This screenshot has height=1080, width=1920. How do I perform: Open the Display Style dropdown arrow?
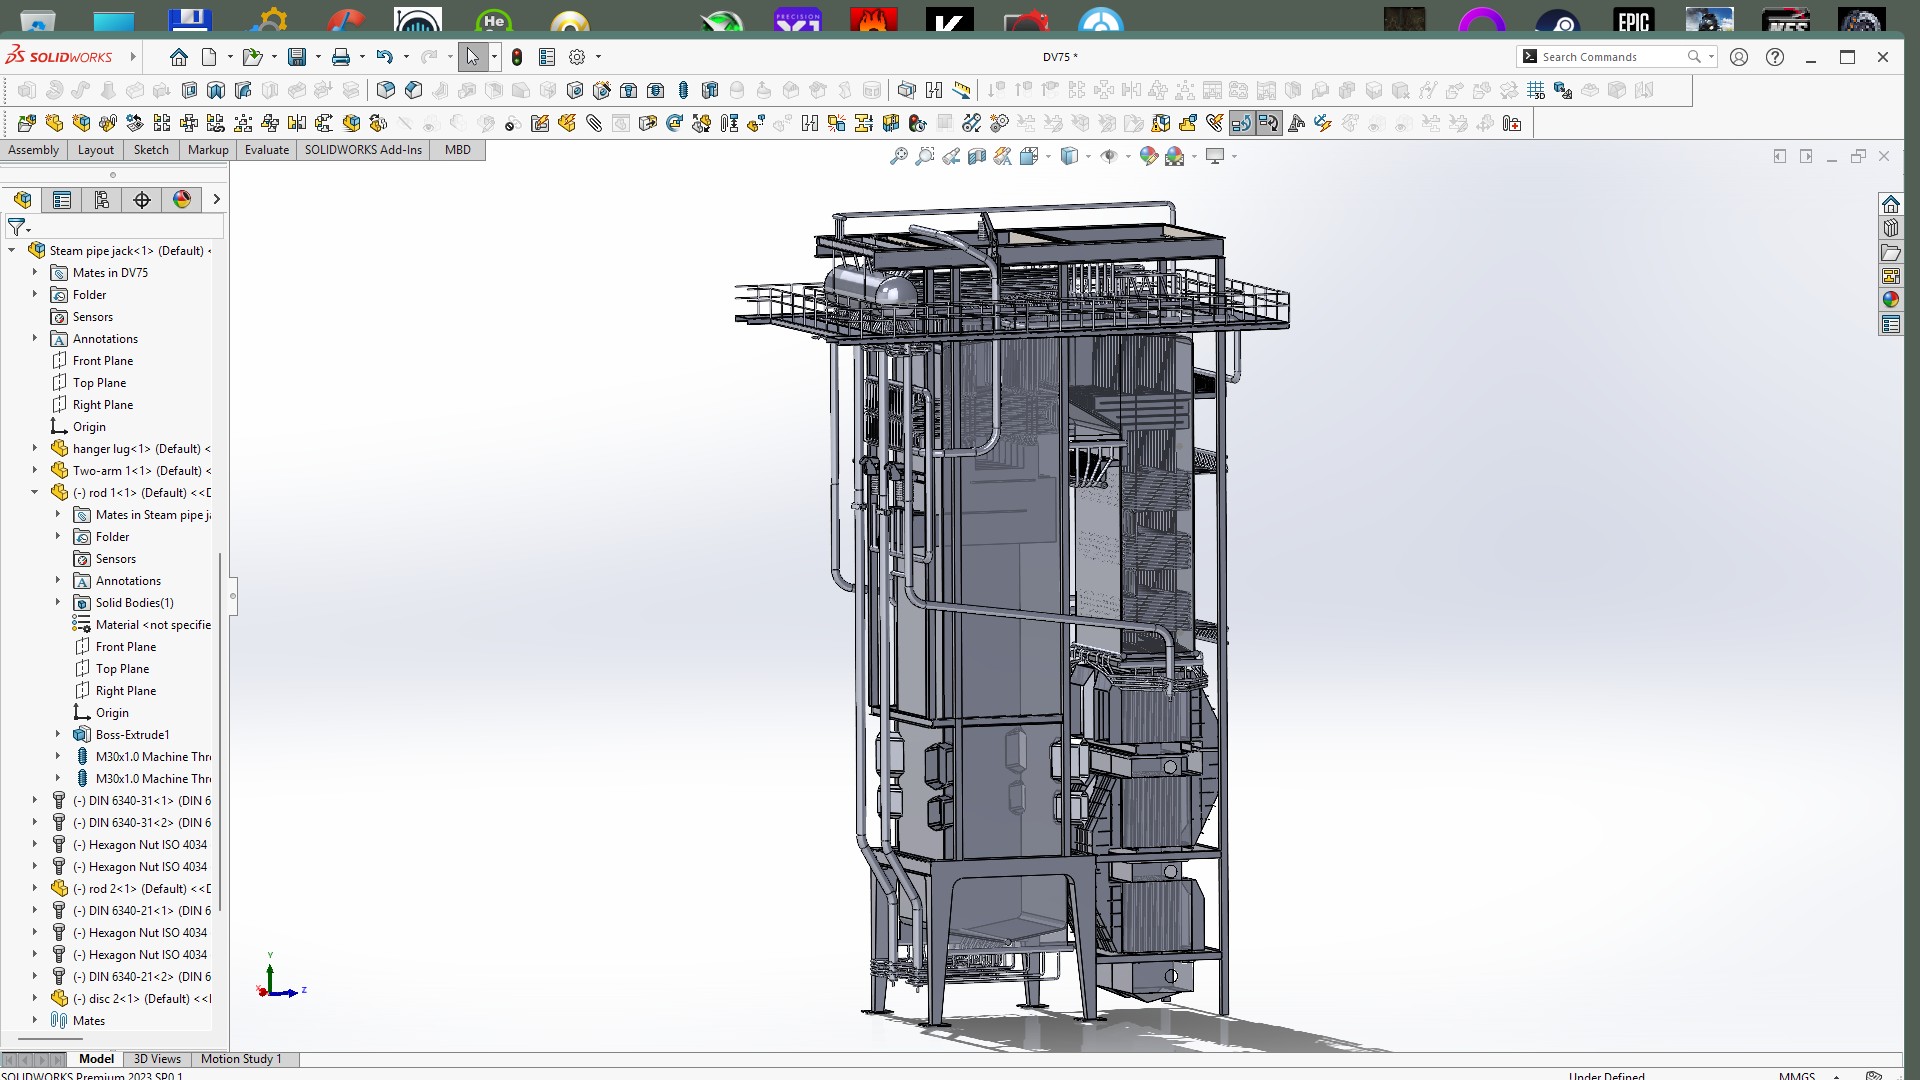(1088, 156)
